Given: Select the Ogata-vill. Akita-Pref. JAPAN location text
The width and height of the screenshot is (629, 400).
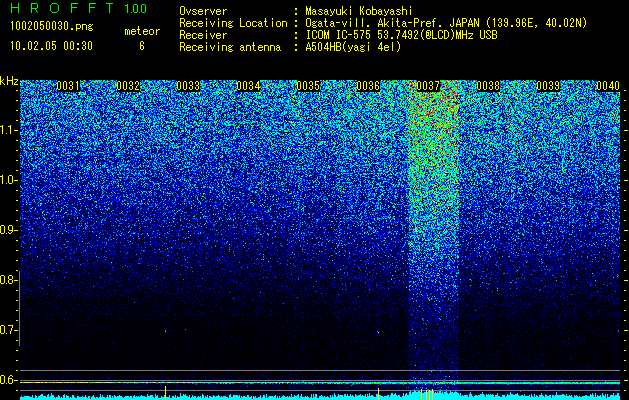Looking at the screenshot, I should [x=446, y=23].
